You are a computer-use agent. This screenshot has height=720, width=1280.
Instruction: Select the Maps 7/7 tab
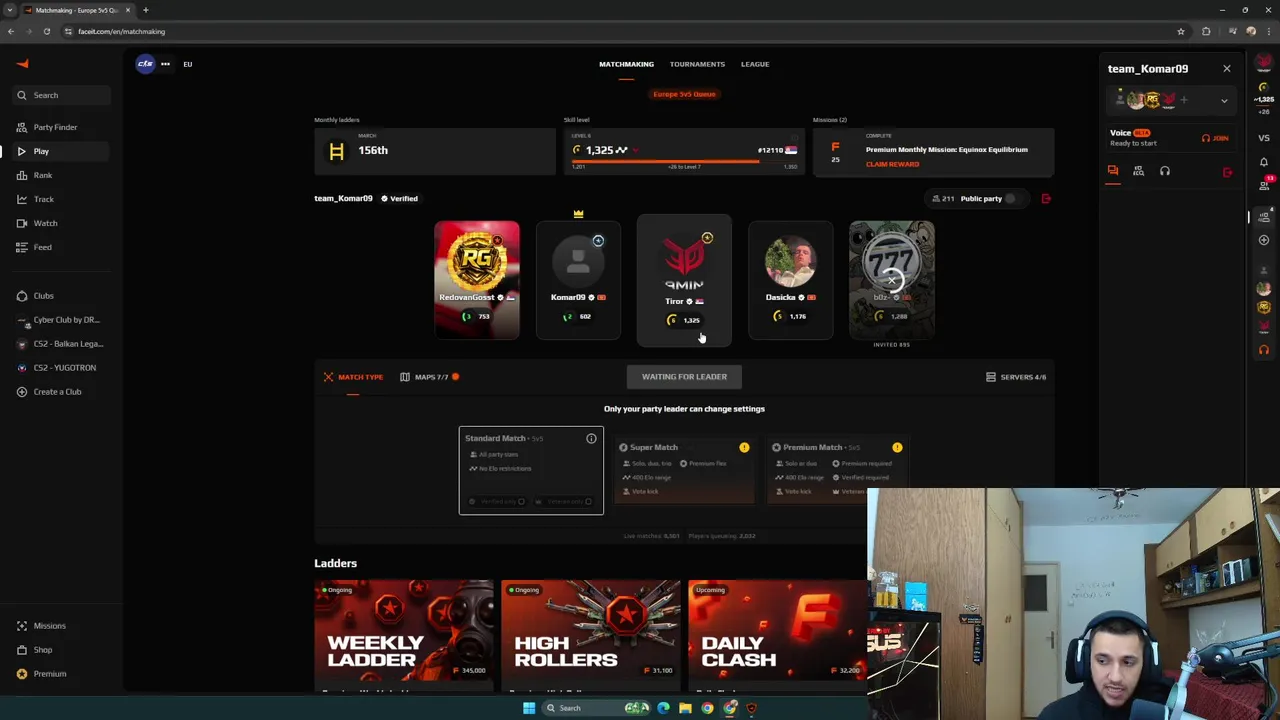pos(430,377)
